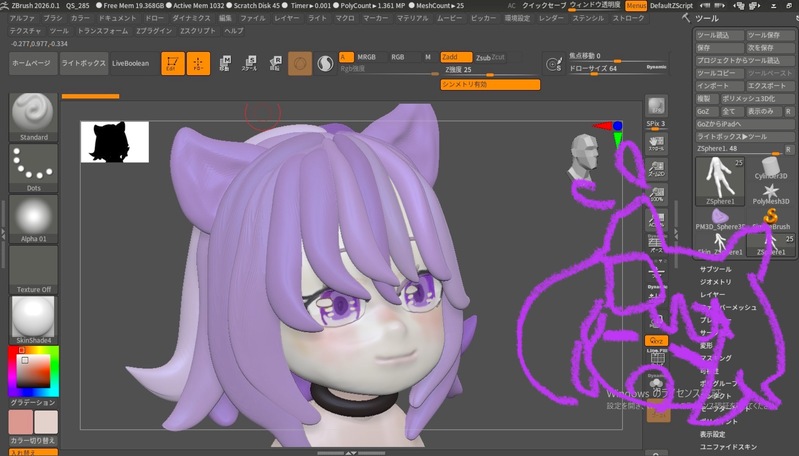Adjust the ドローサイズ 64 slider

click(618, 69)
